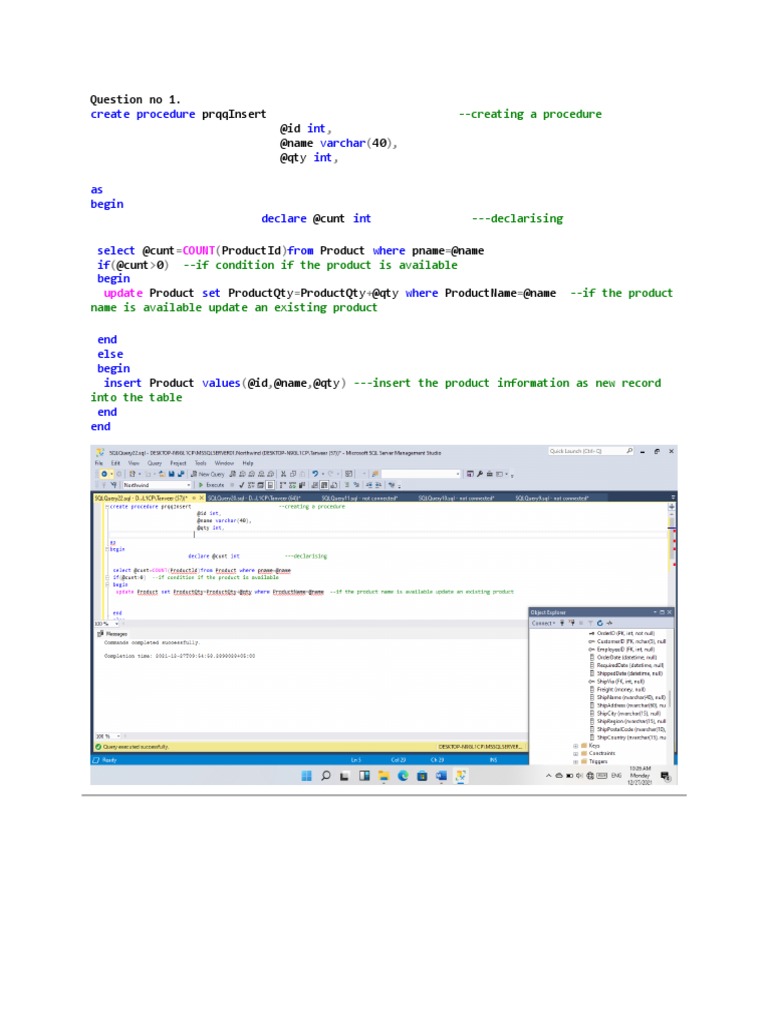Click the taskbar Search icon

(325, 776)
